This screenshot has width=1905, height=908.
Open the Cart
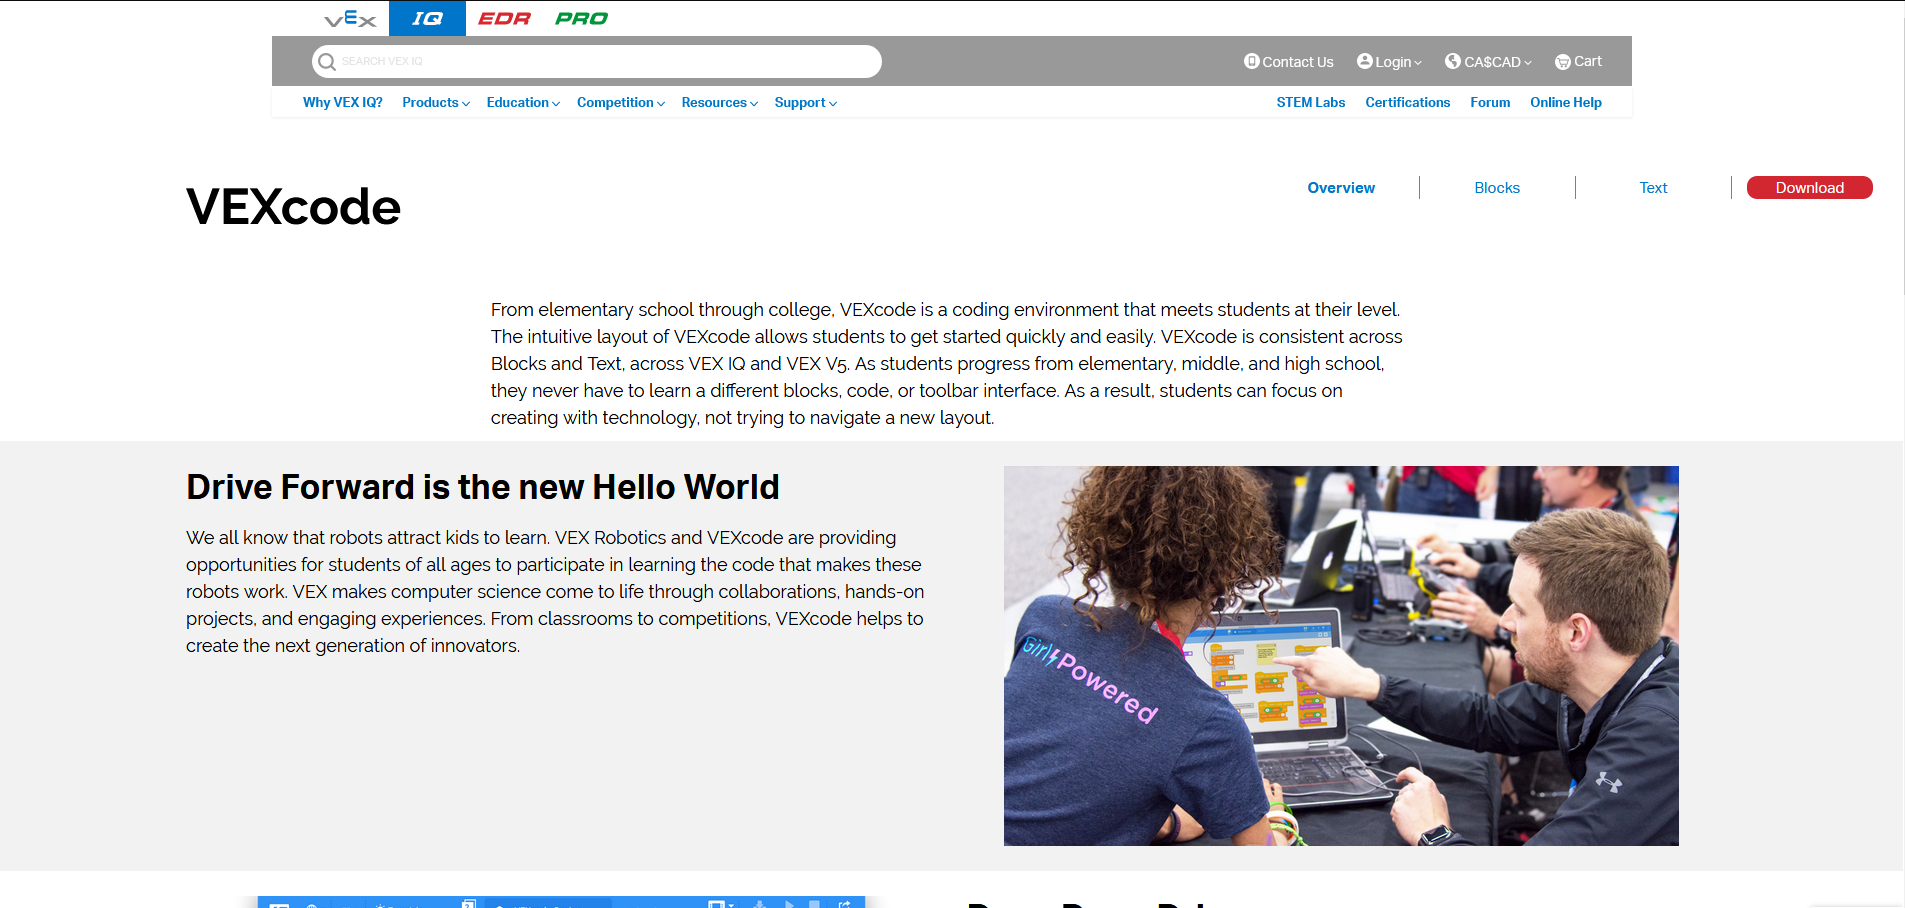click(x=1578, y=61)
